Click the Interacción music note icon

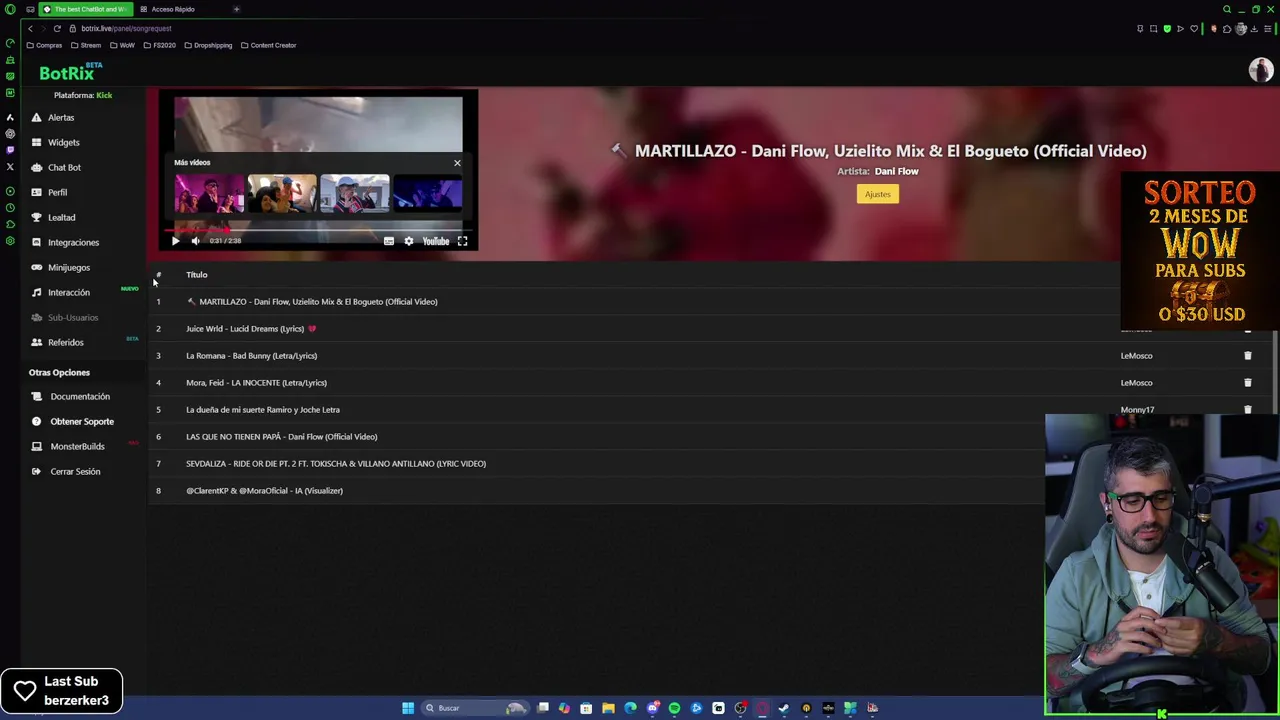click(37, 292)
